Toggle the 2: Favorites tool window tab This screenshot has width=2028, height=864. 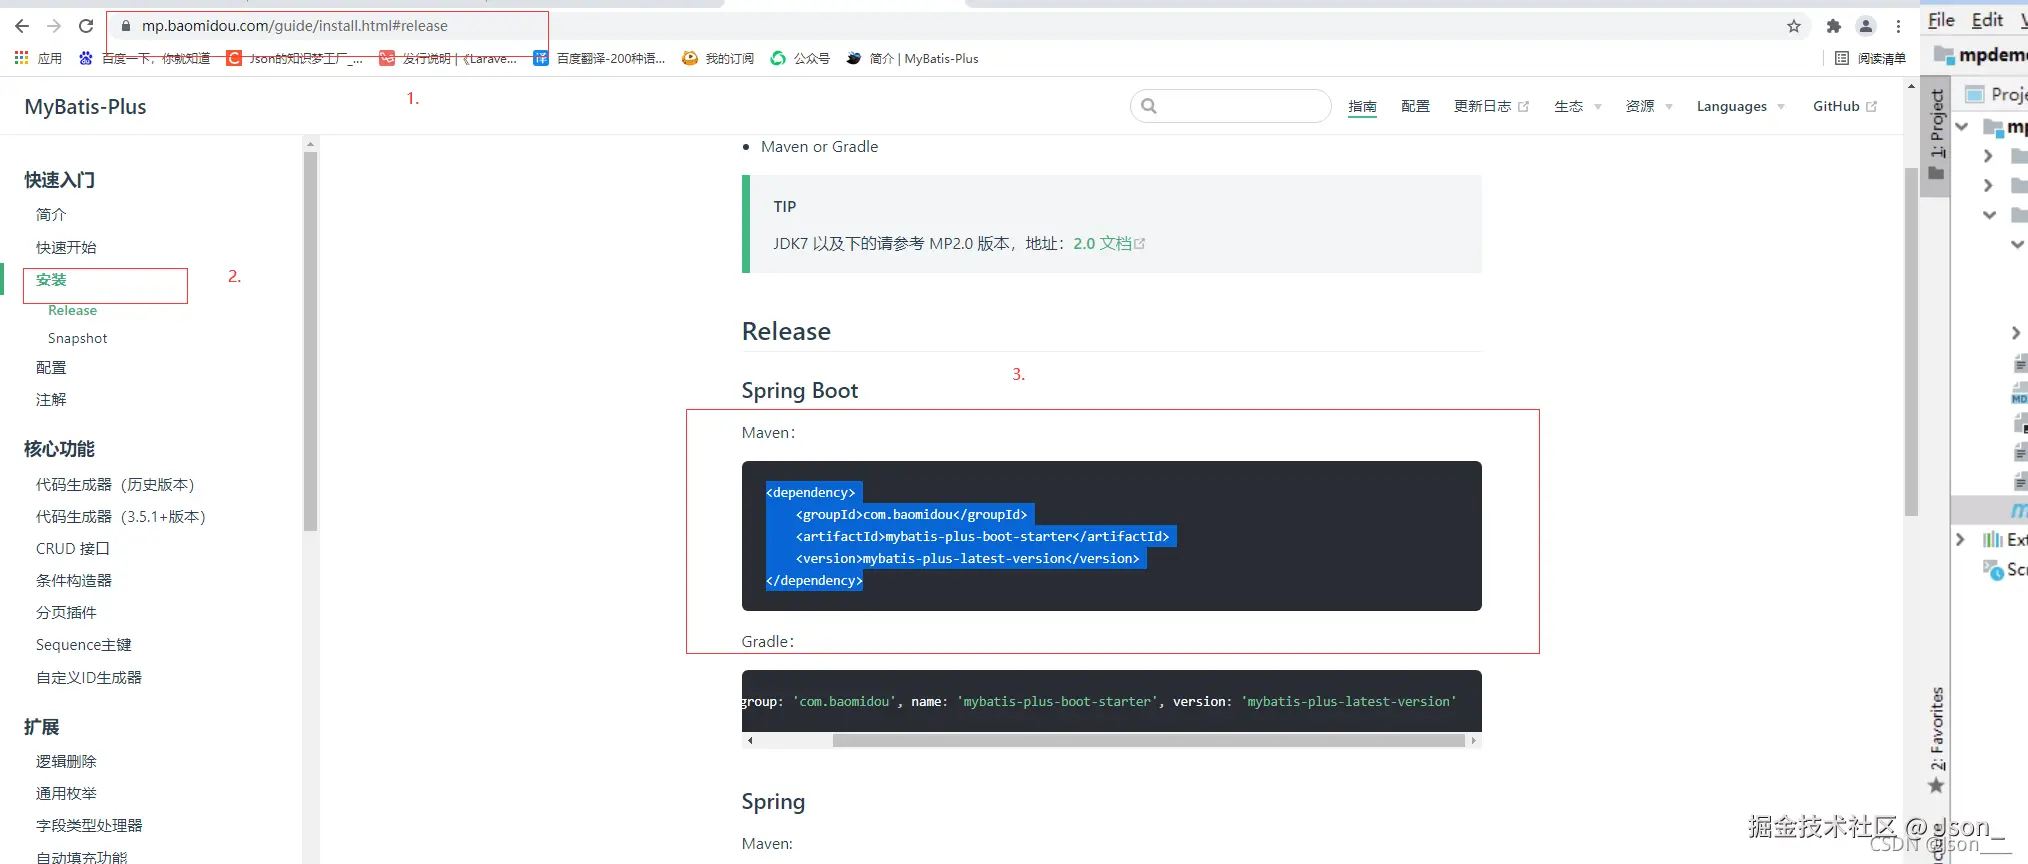pos(1937,740)
